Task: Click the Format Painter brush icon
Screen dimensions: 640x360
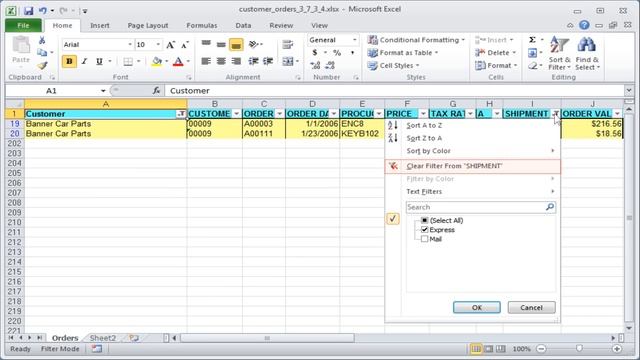Action: [42, 65]
